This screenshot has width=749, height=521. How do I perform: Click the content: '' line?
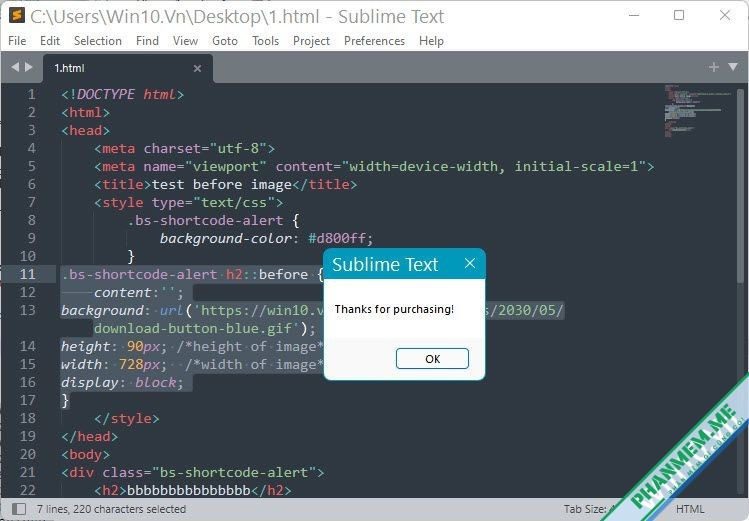(x=139, y=292)
